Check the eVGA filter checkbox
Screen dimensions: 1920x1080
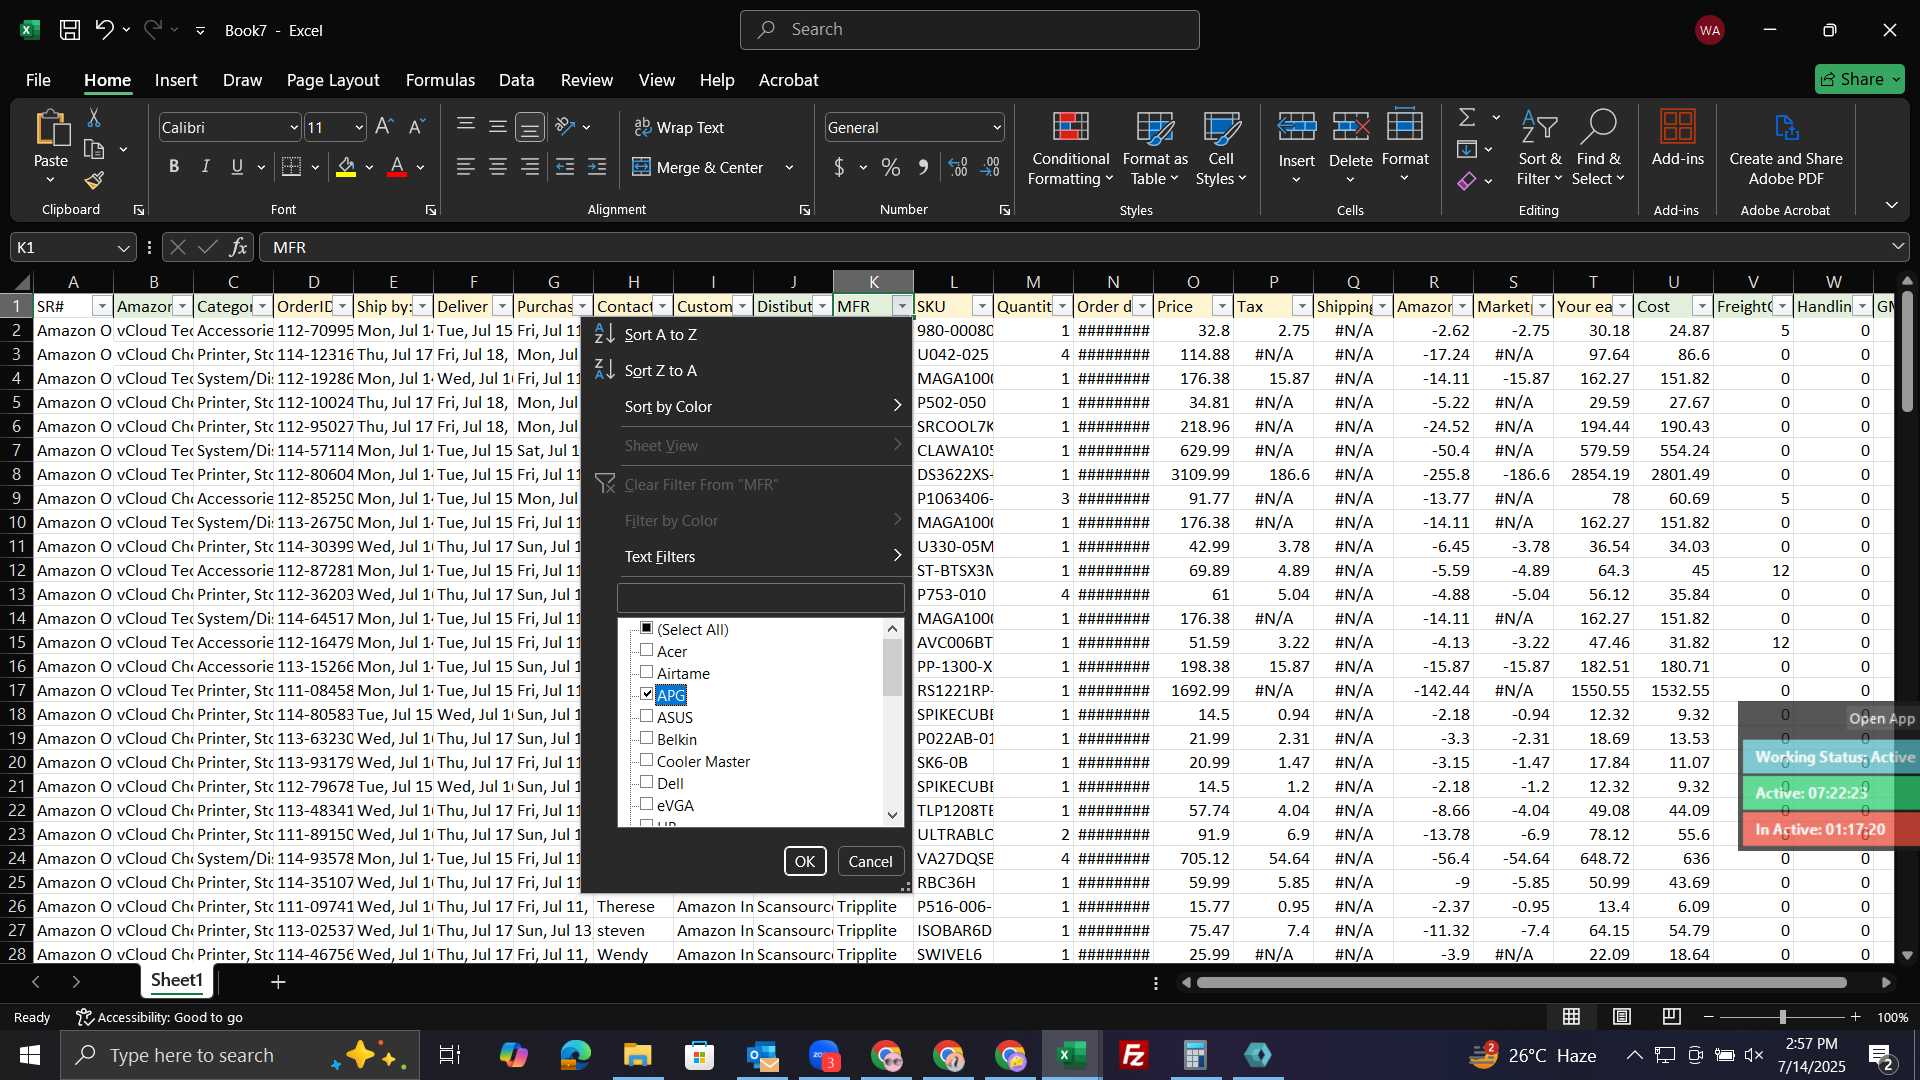pos(647,804)
